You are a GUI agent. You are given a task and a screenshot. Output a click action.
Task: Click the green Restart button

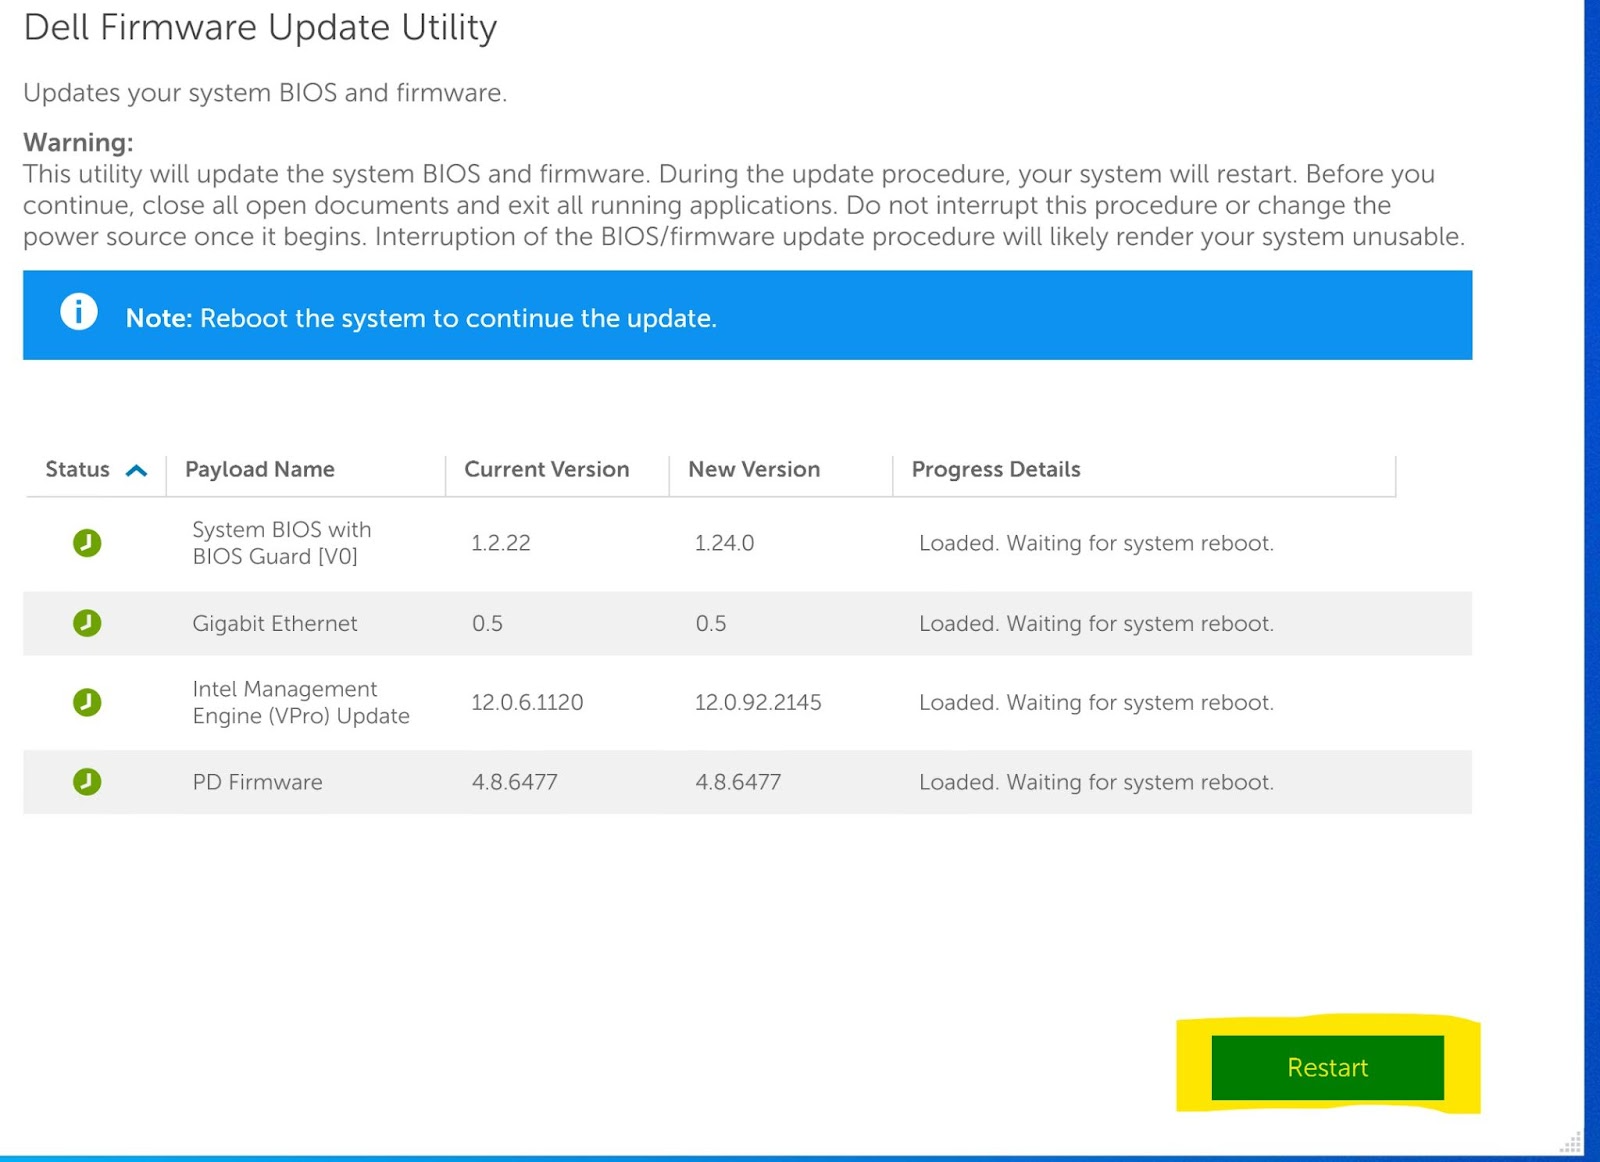click(x=1327, y=1067)
